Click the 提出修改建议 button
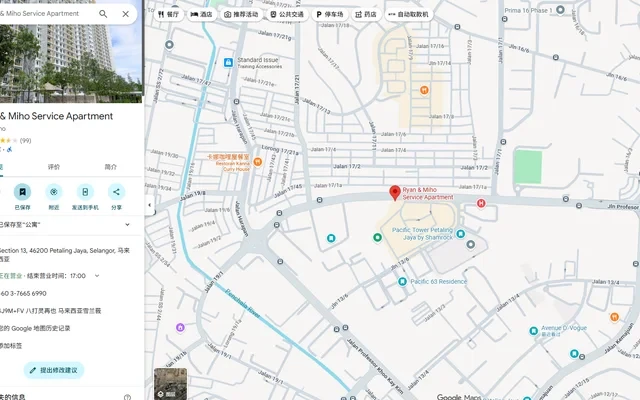 coord(54,370)
